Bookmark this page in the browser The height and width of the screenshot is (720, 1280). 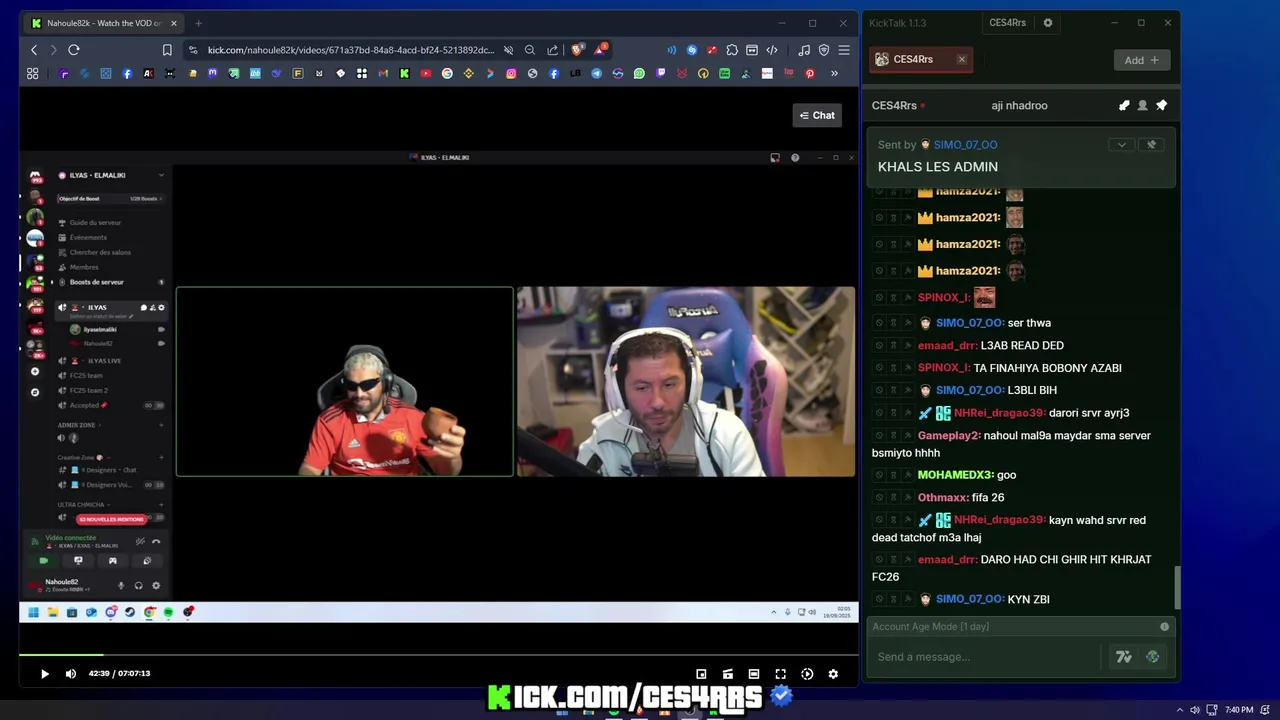tap(167, 50)
